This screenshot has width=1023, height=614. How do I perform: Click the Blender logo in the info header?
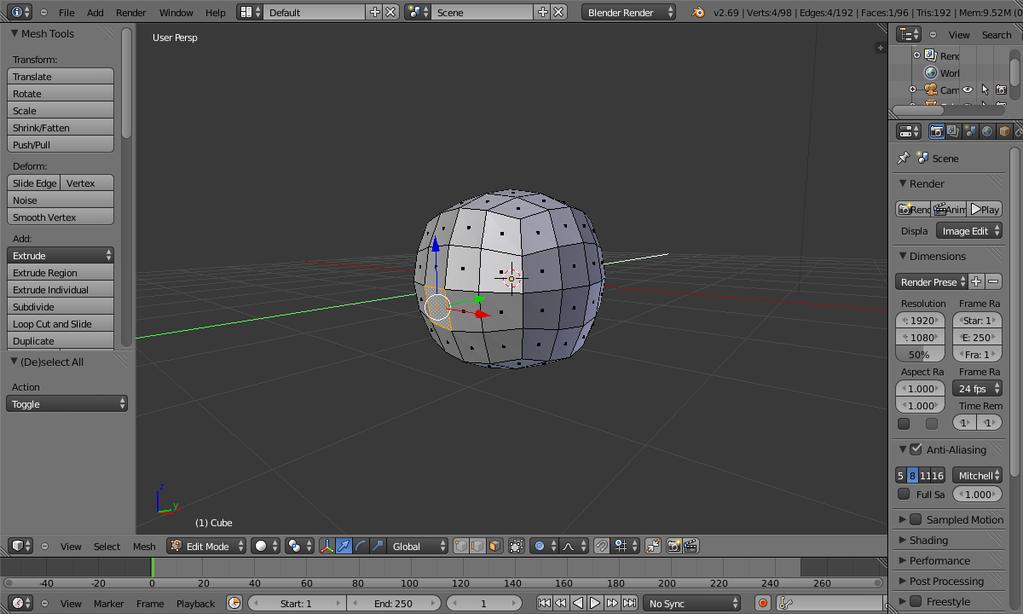click(x=698, y=12)
